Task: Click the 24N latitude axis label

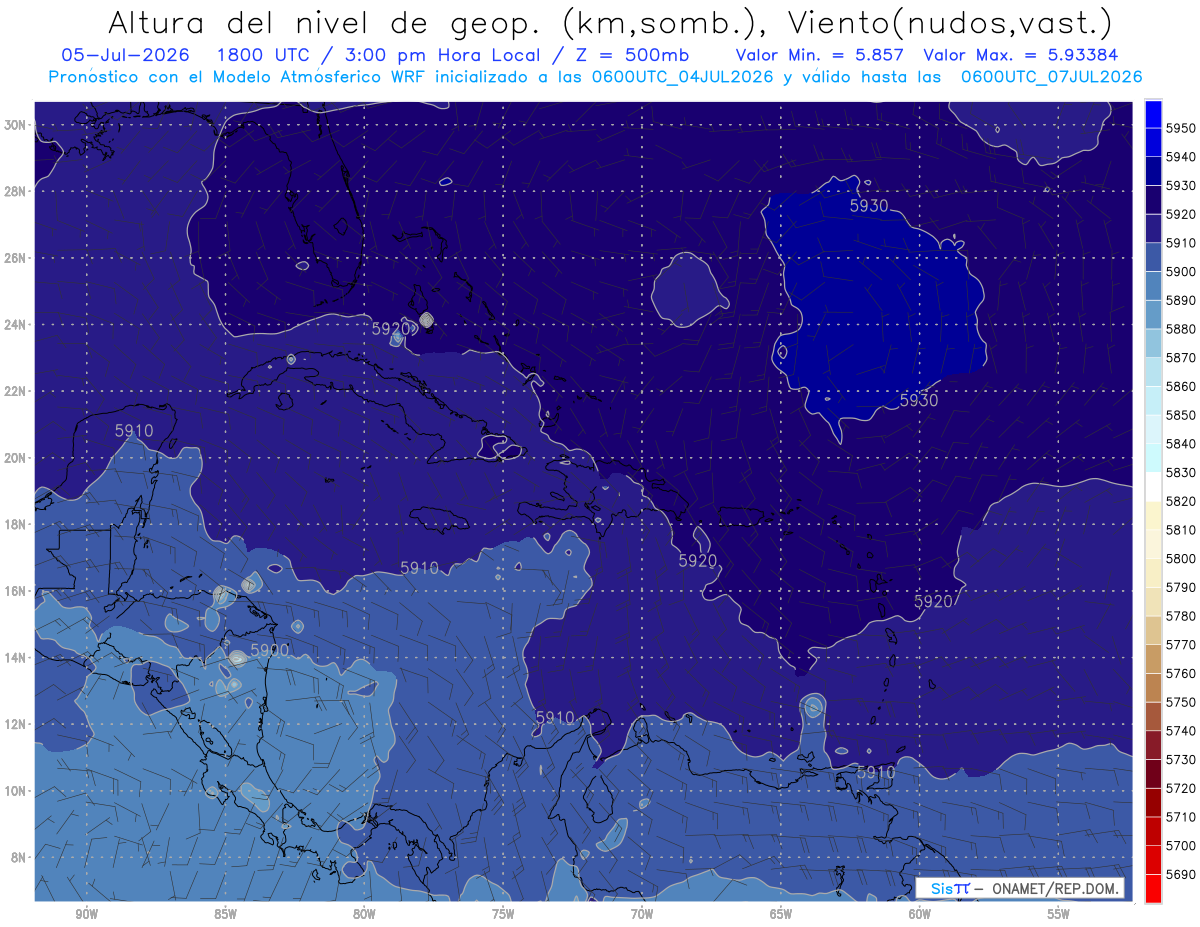Action: coord(15,325)
